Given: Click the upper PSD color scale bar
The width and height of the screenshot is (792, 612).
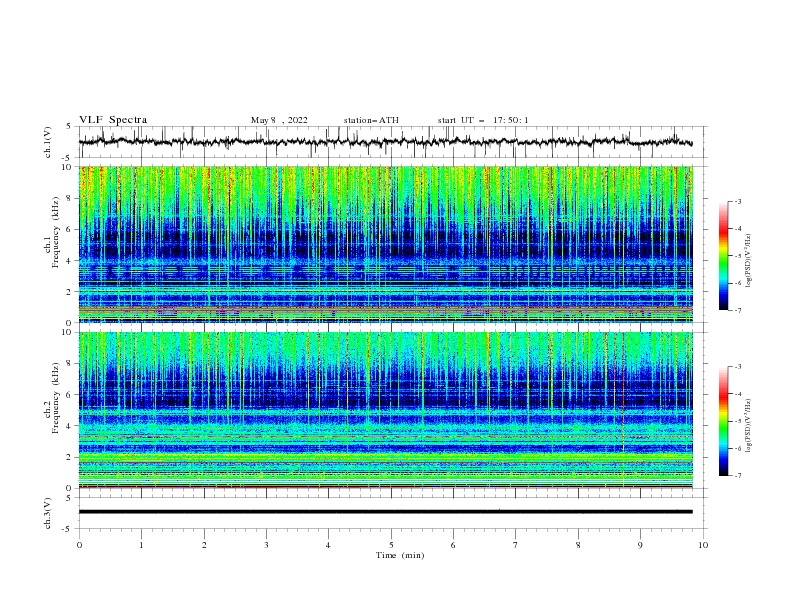Looking at the screenshot, I should [723, 256].
